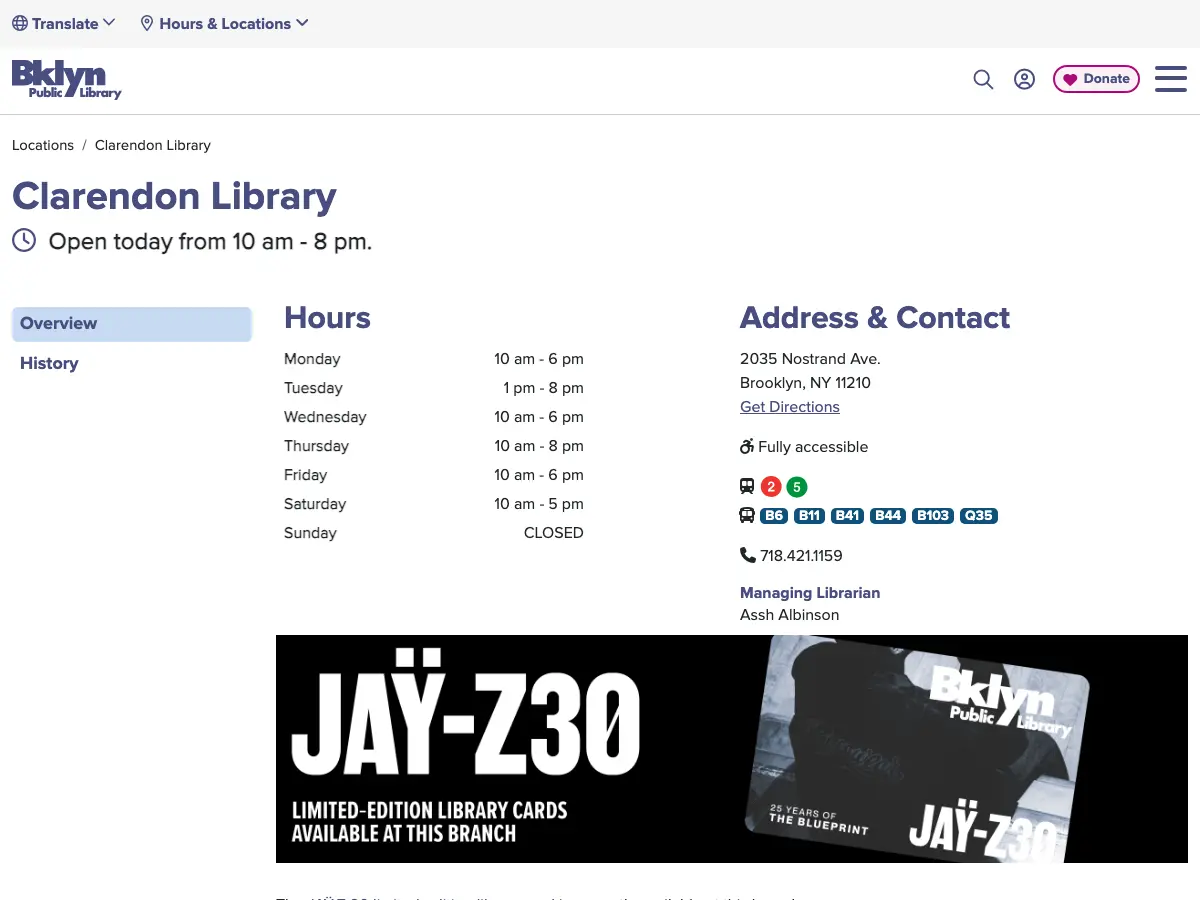Click the wheelchair accessibility icon
Viewport: 1200px width, 900px height.
point(747,446)
